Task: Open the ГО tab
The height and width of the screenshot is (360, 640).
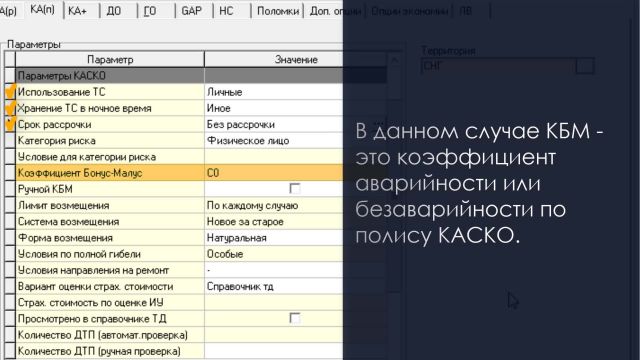Action: [x=150, y=11]
